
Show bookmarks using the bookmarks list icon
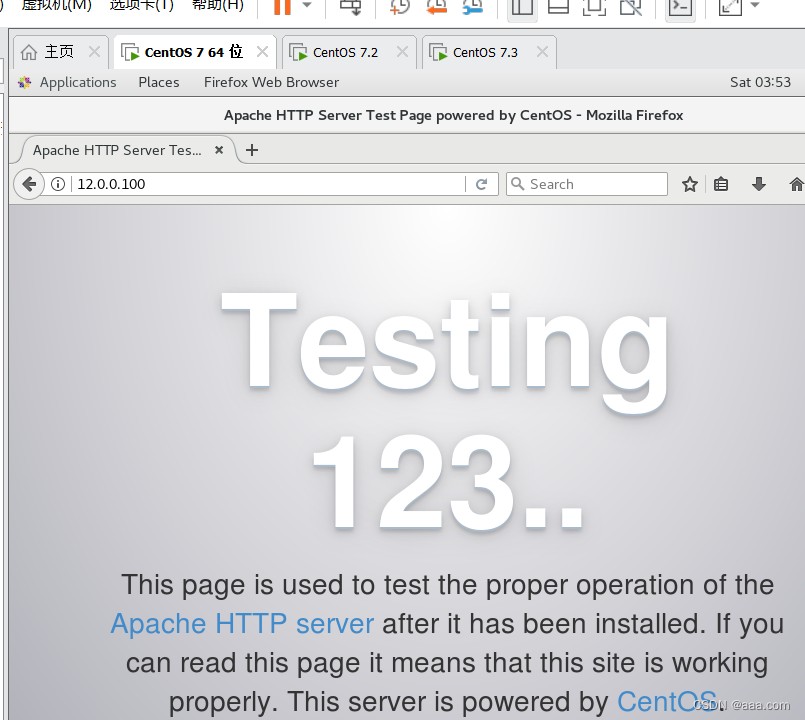(x=721, y=184)
